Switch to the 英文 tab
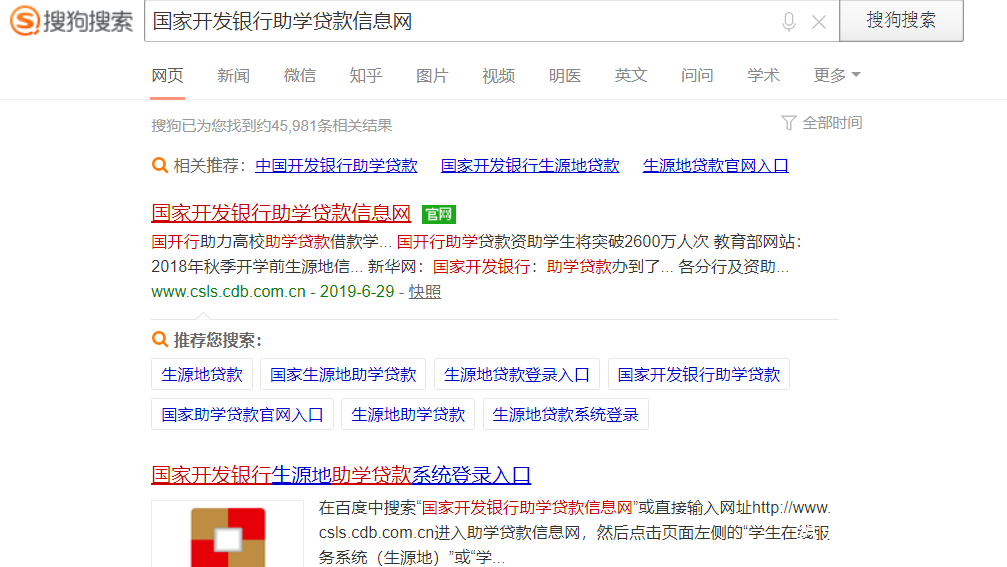1007x567 pixels. coord(631,76)
